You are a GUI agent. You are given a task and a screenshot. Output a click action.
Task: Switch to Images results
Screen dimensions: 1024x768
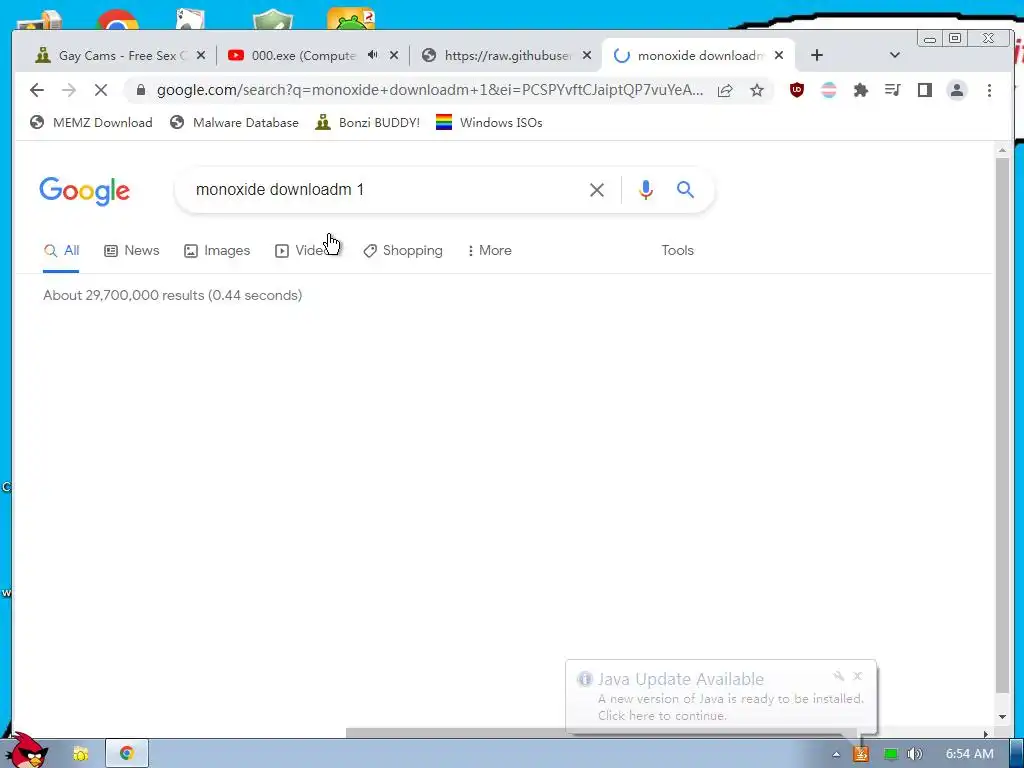[217, 251]
